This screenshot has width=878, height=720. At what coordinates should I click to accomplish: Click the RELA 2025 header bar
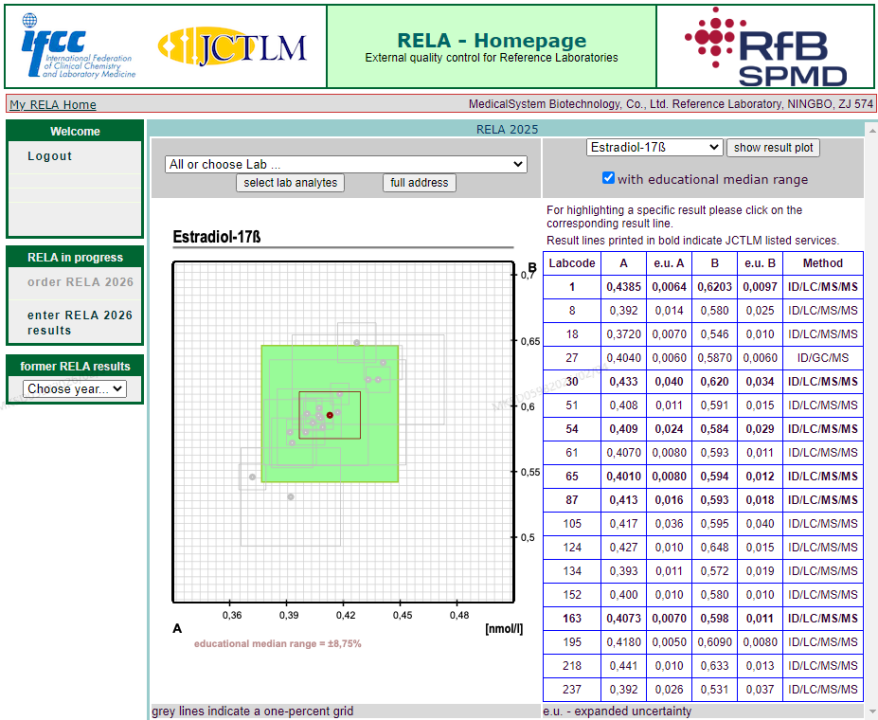click(506, 129)
